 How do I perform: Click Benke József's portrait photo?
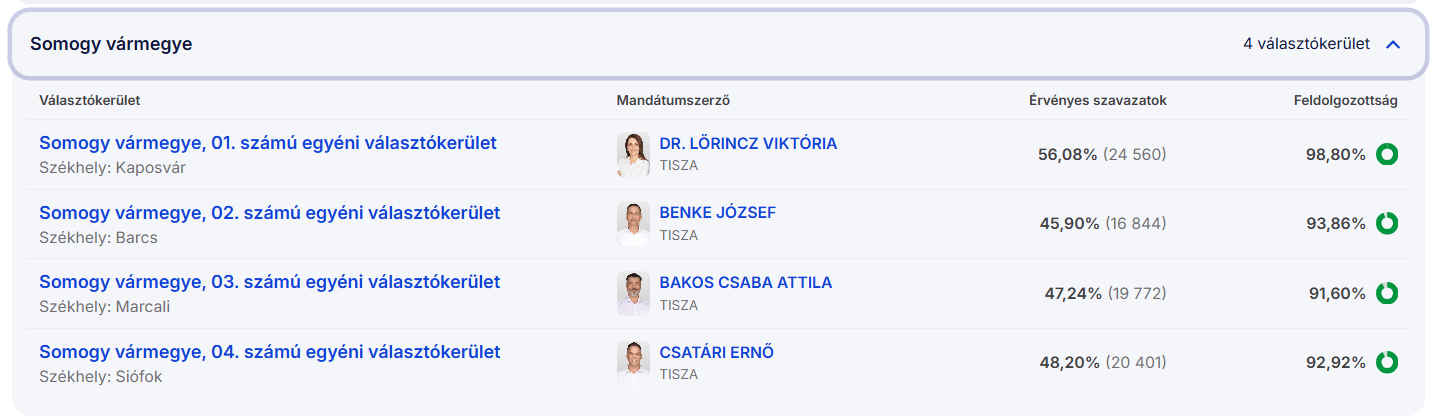633,224
